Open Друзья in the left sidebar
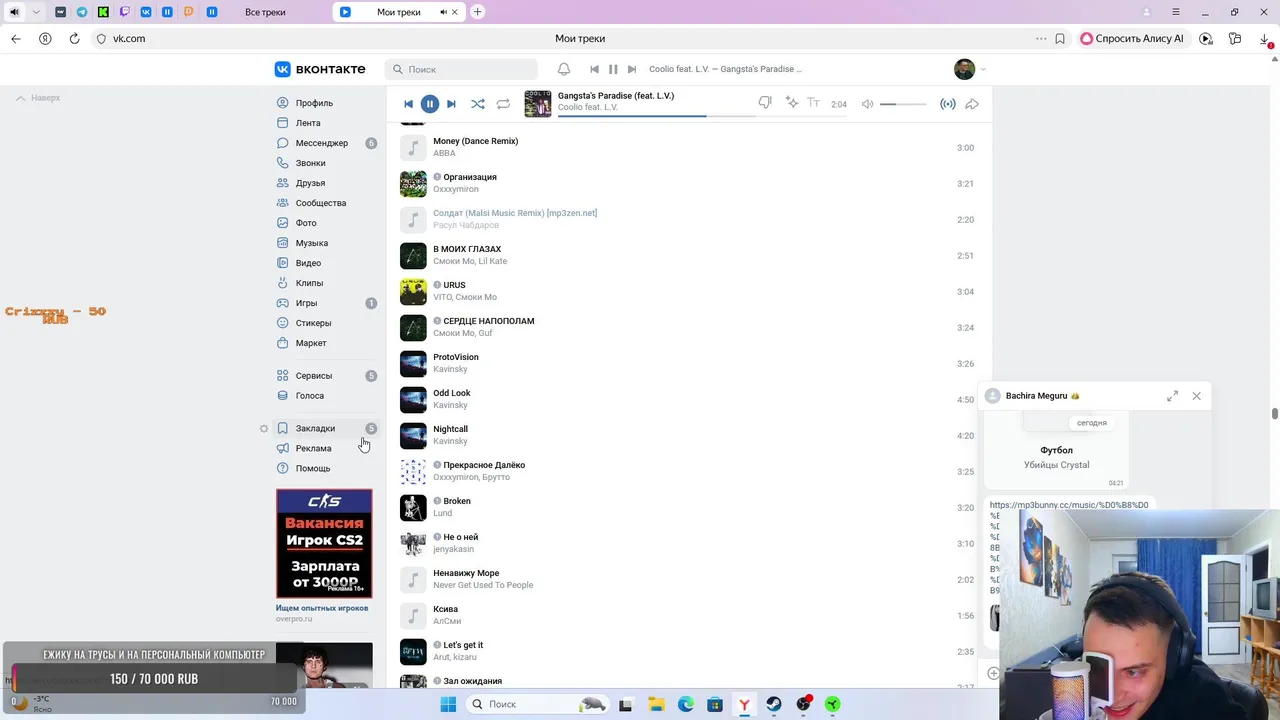 [x=310, y=183]
